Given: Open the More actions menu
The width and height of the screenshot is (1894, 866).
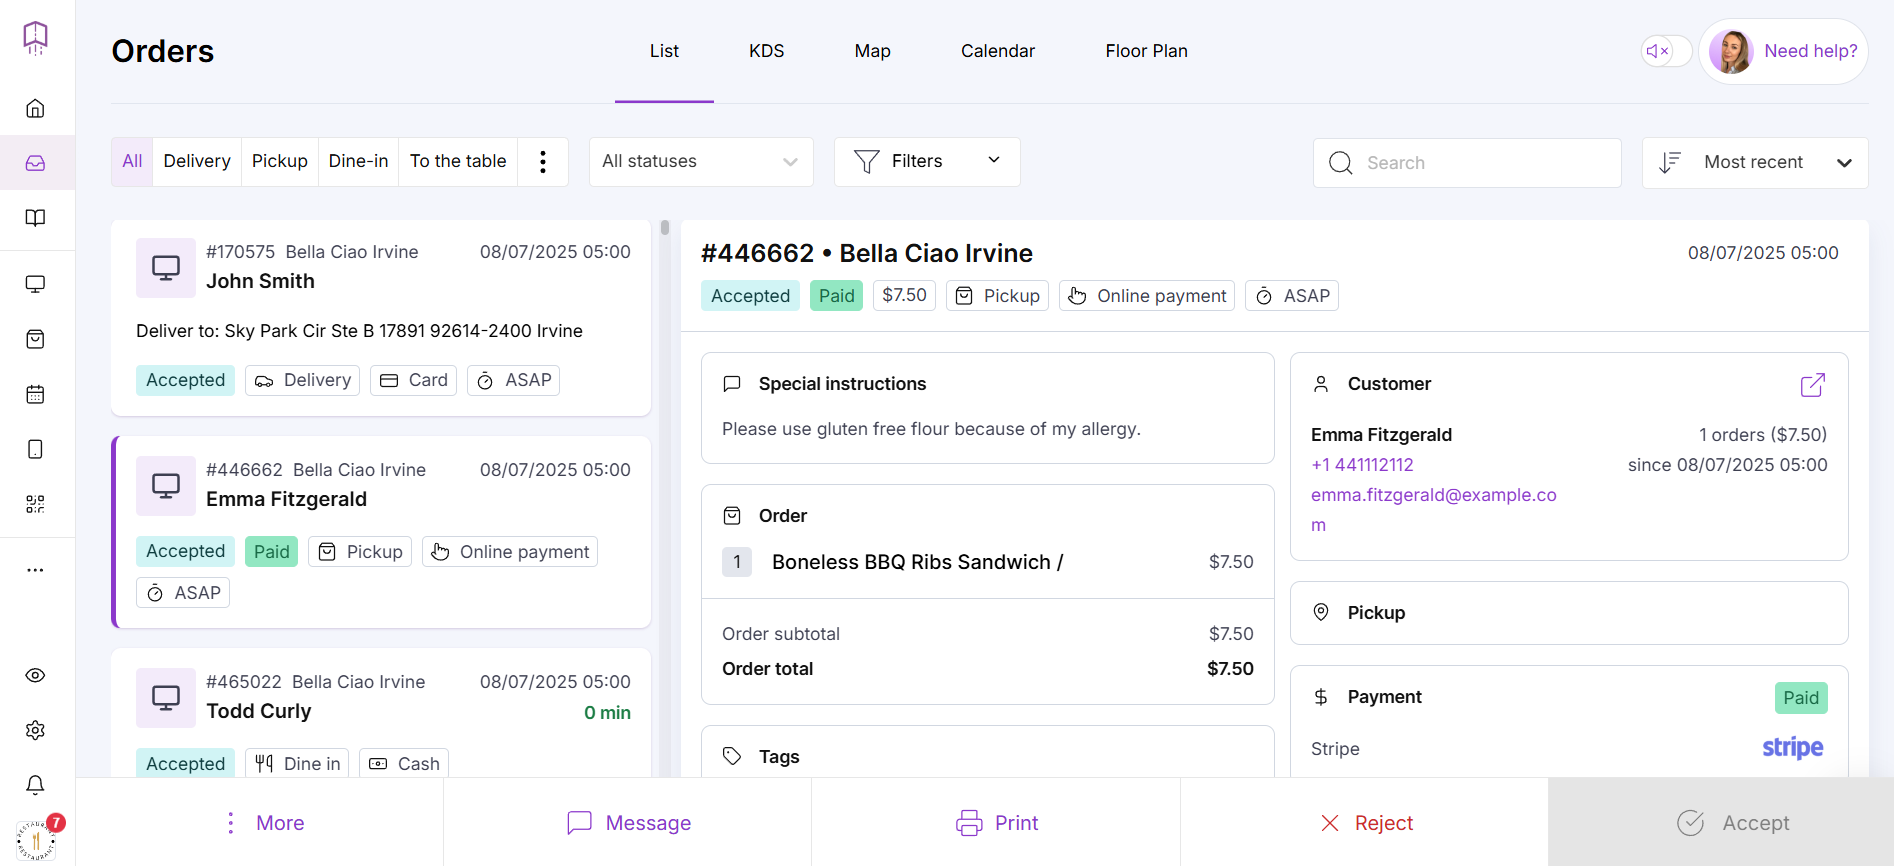Looking at the screenshot, I should [x=260, y=823].
